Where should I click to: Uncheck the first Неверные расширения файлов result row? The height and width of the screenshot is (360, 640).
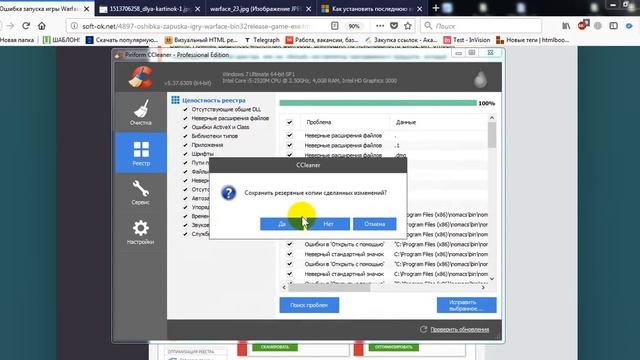tap(289, 135)
